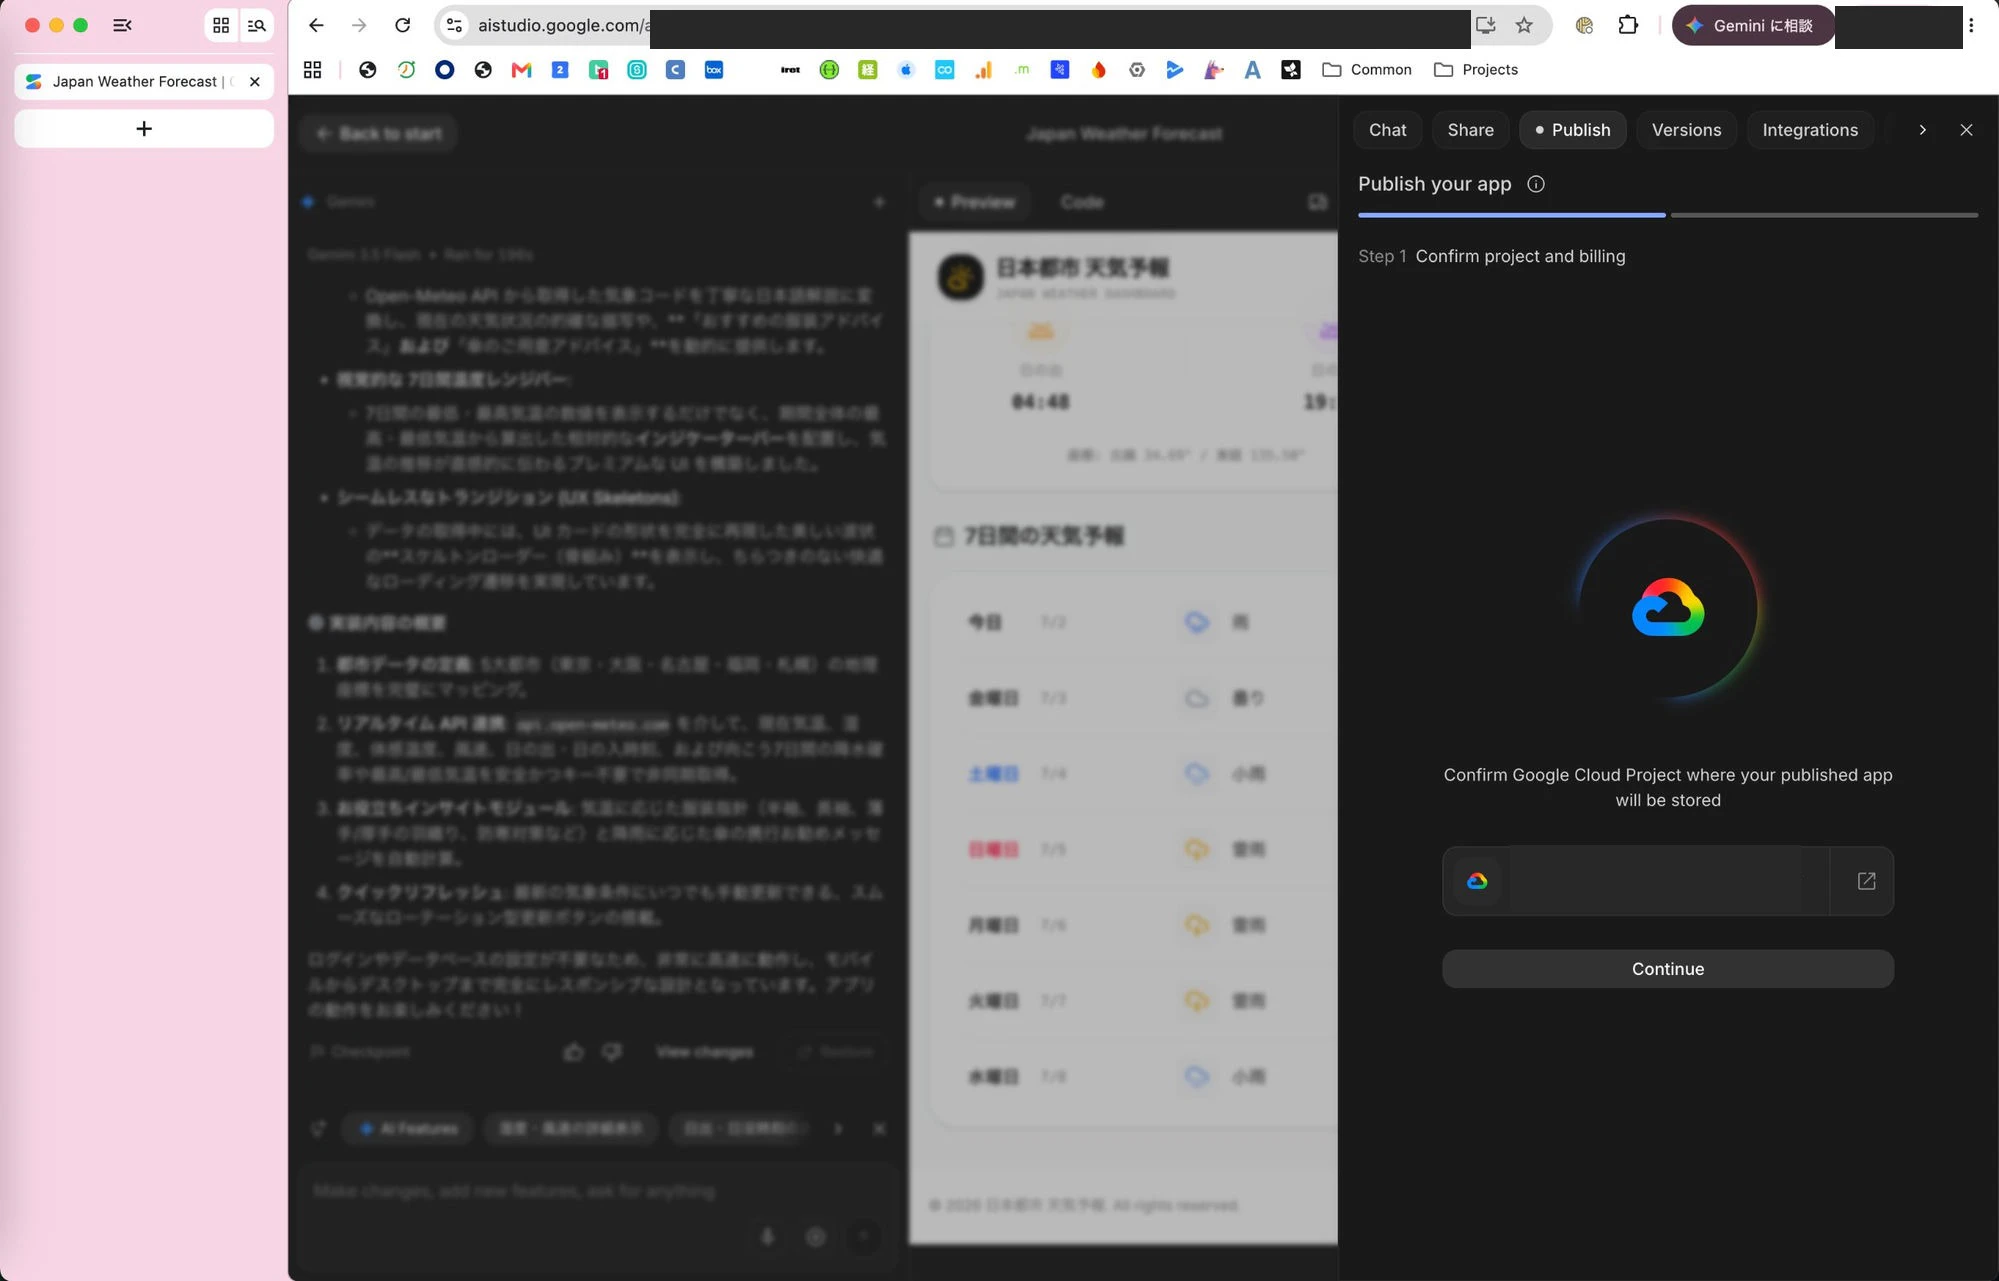
Task: Open the tab groups grid icon
Action: tap(221, 25)
